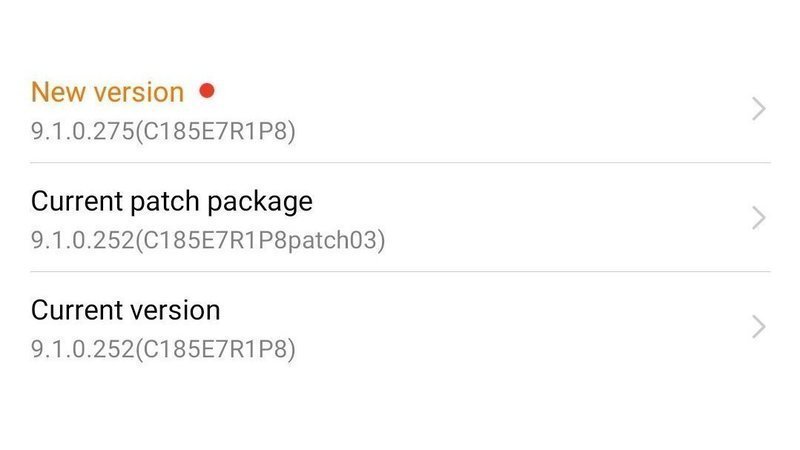Click the divider above Current version
Screen dimensions: 800x450
[400, 271]
